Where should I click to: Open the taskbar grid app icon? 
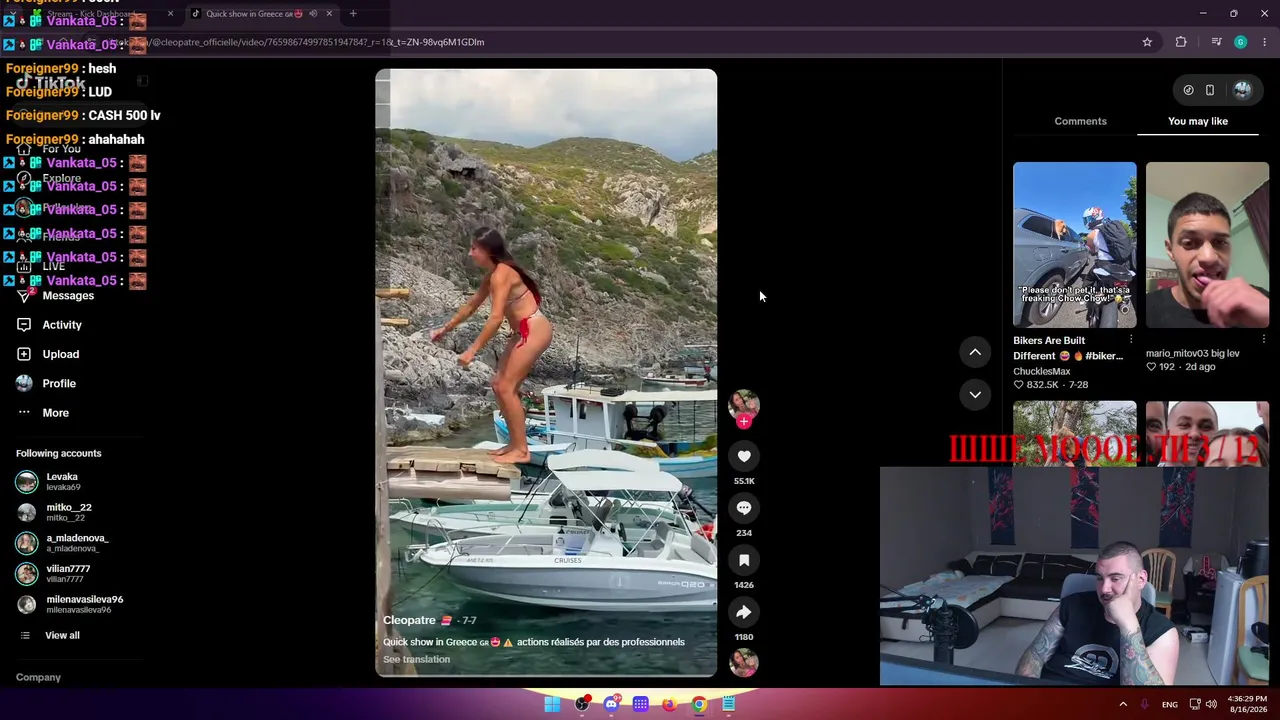[640, 704]
